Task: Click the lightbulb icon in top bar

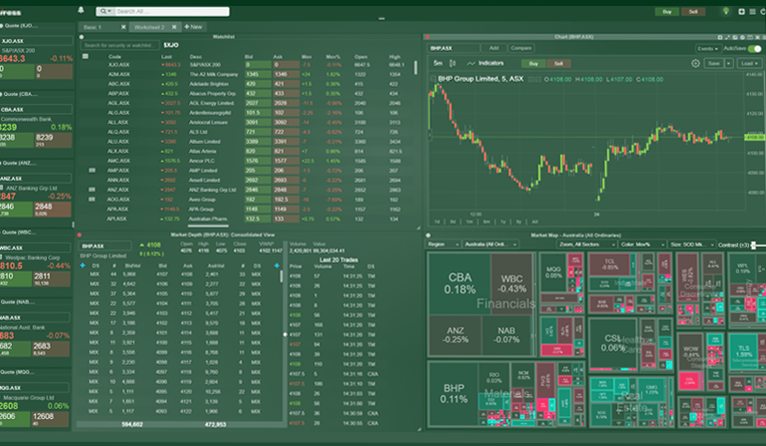Action: click(x=726, y=11)
